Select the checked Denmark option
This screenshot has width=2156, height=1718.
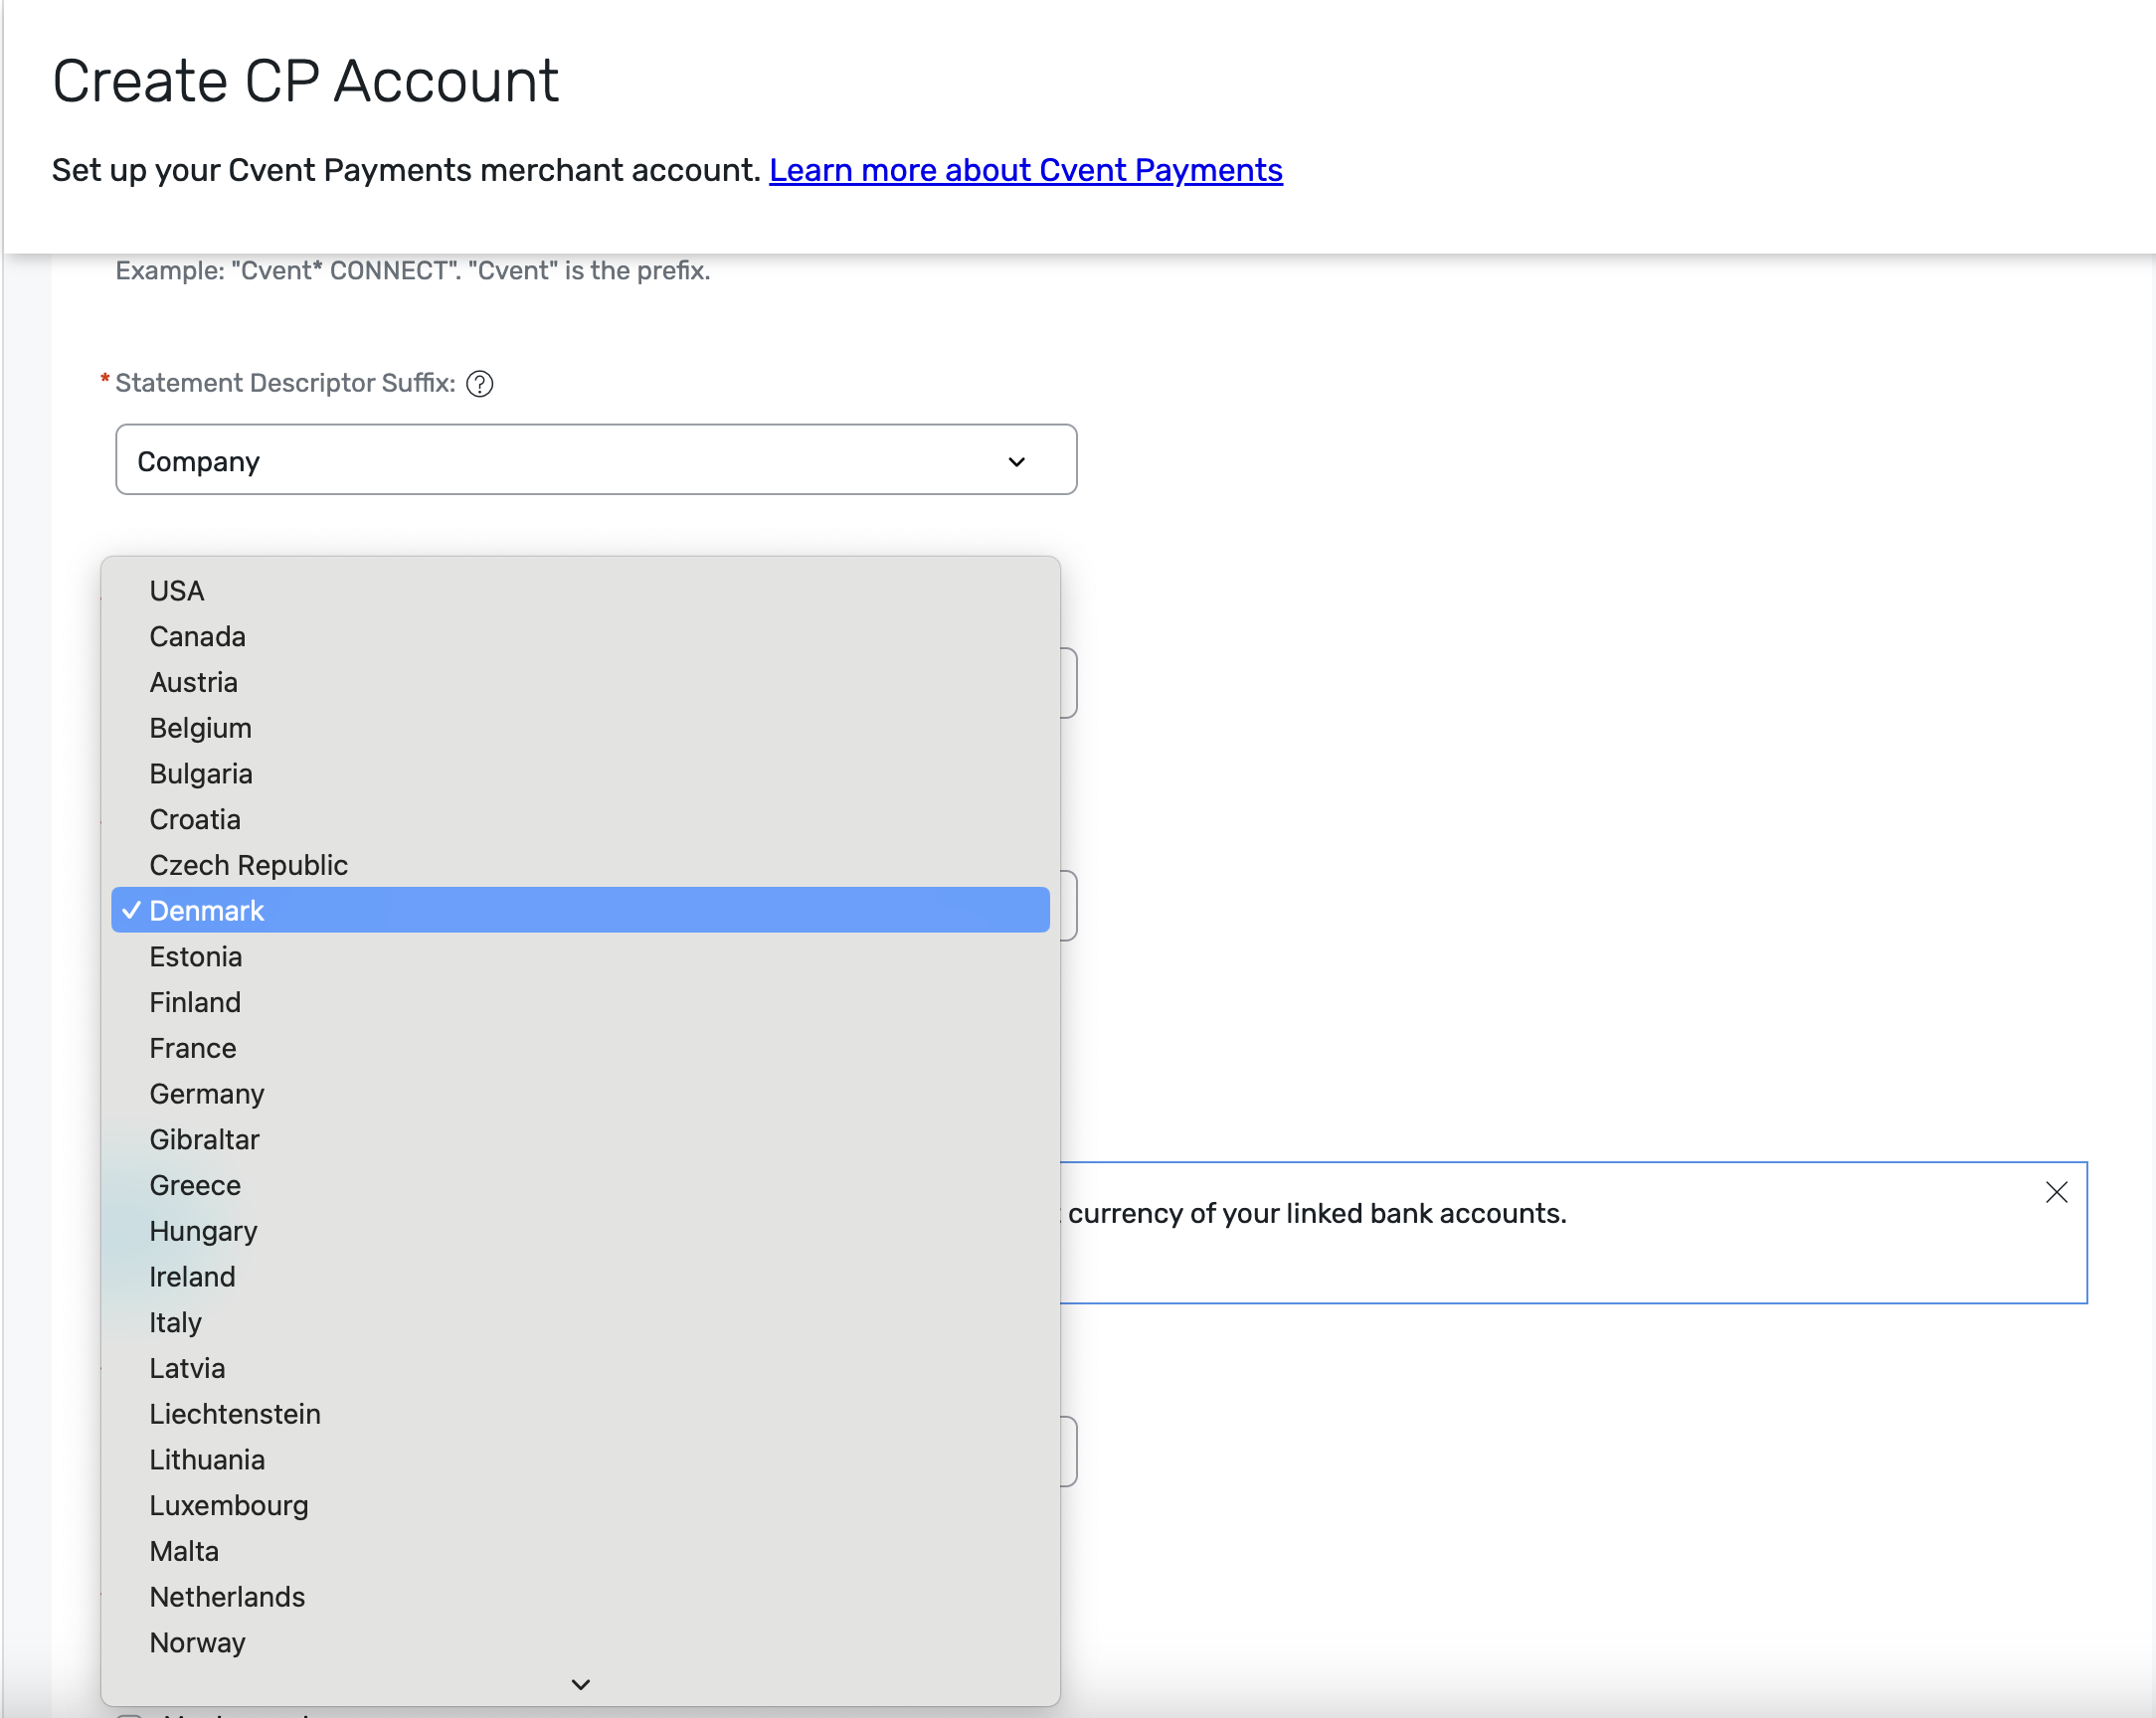click(580, 911)
